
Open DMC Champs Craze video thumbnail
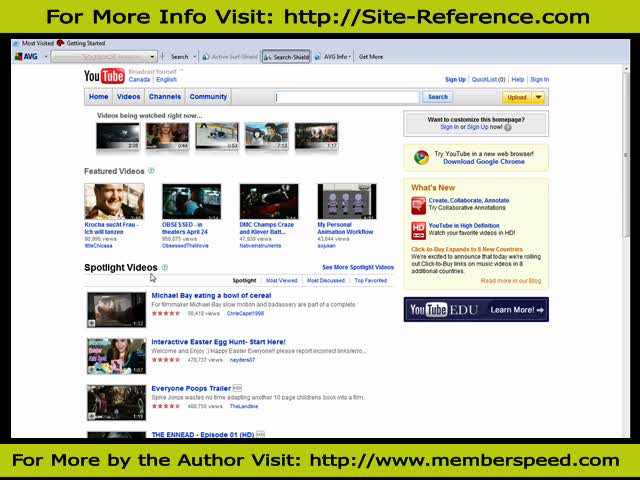tap(269, 201)
